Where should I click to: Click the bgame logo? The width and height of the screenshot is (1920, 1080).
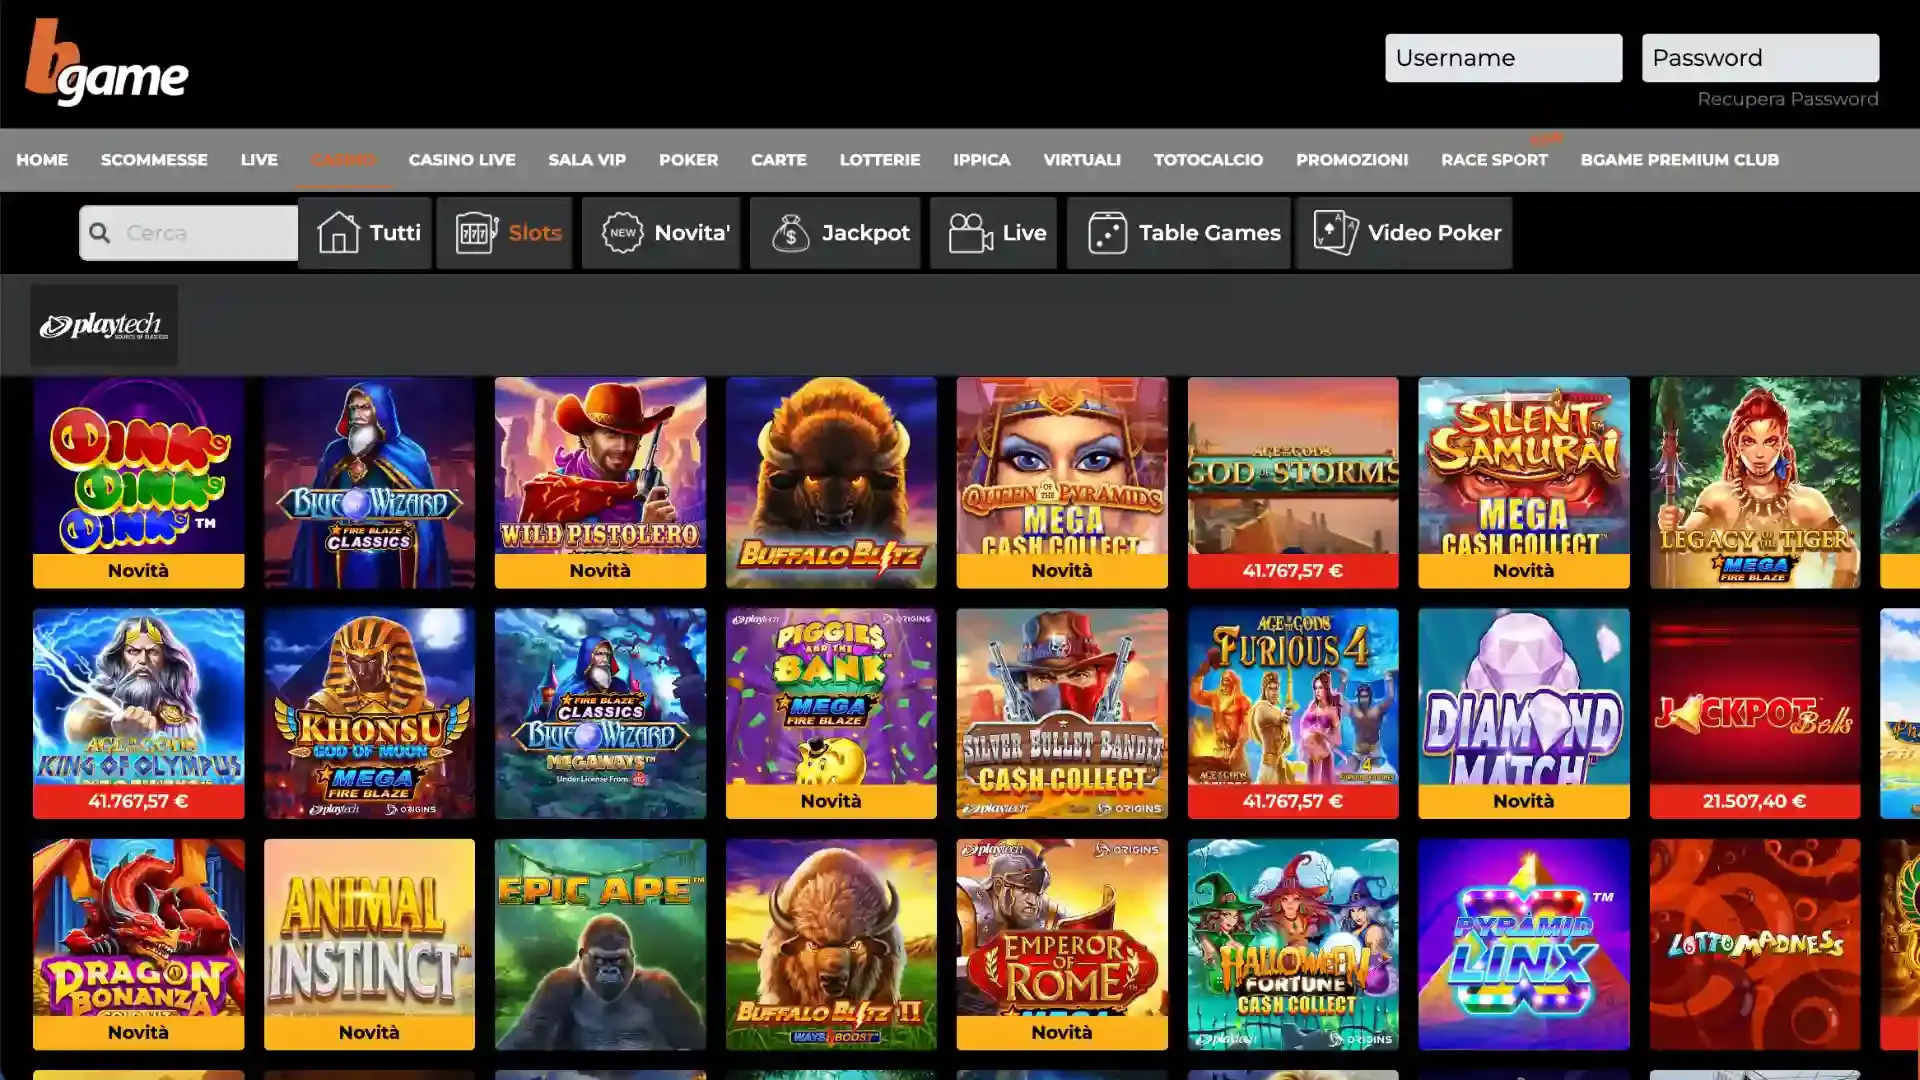[107, 65]
